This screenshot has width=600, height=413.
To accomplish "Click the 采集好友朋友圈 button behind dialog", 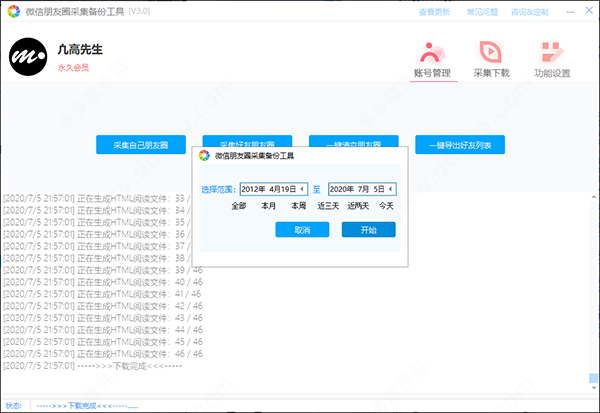I will pos(247,140).
